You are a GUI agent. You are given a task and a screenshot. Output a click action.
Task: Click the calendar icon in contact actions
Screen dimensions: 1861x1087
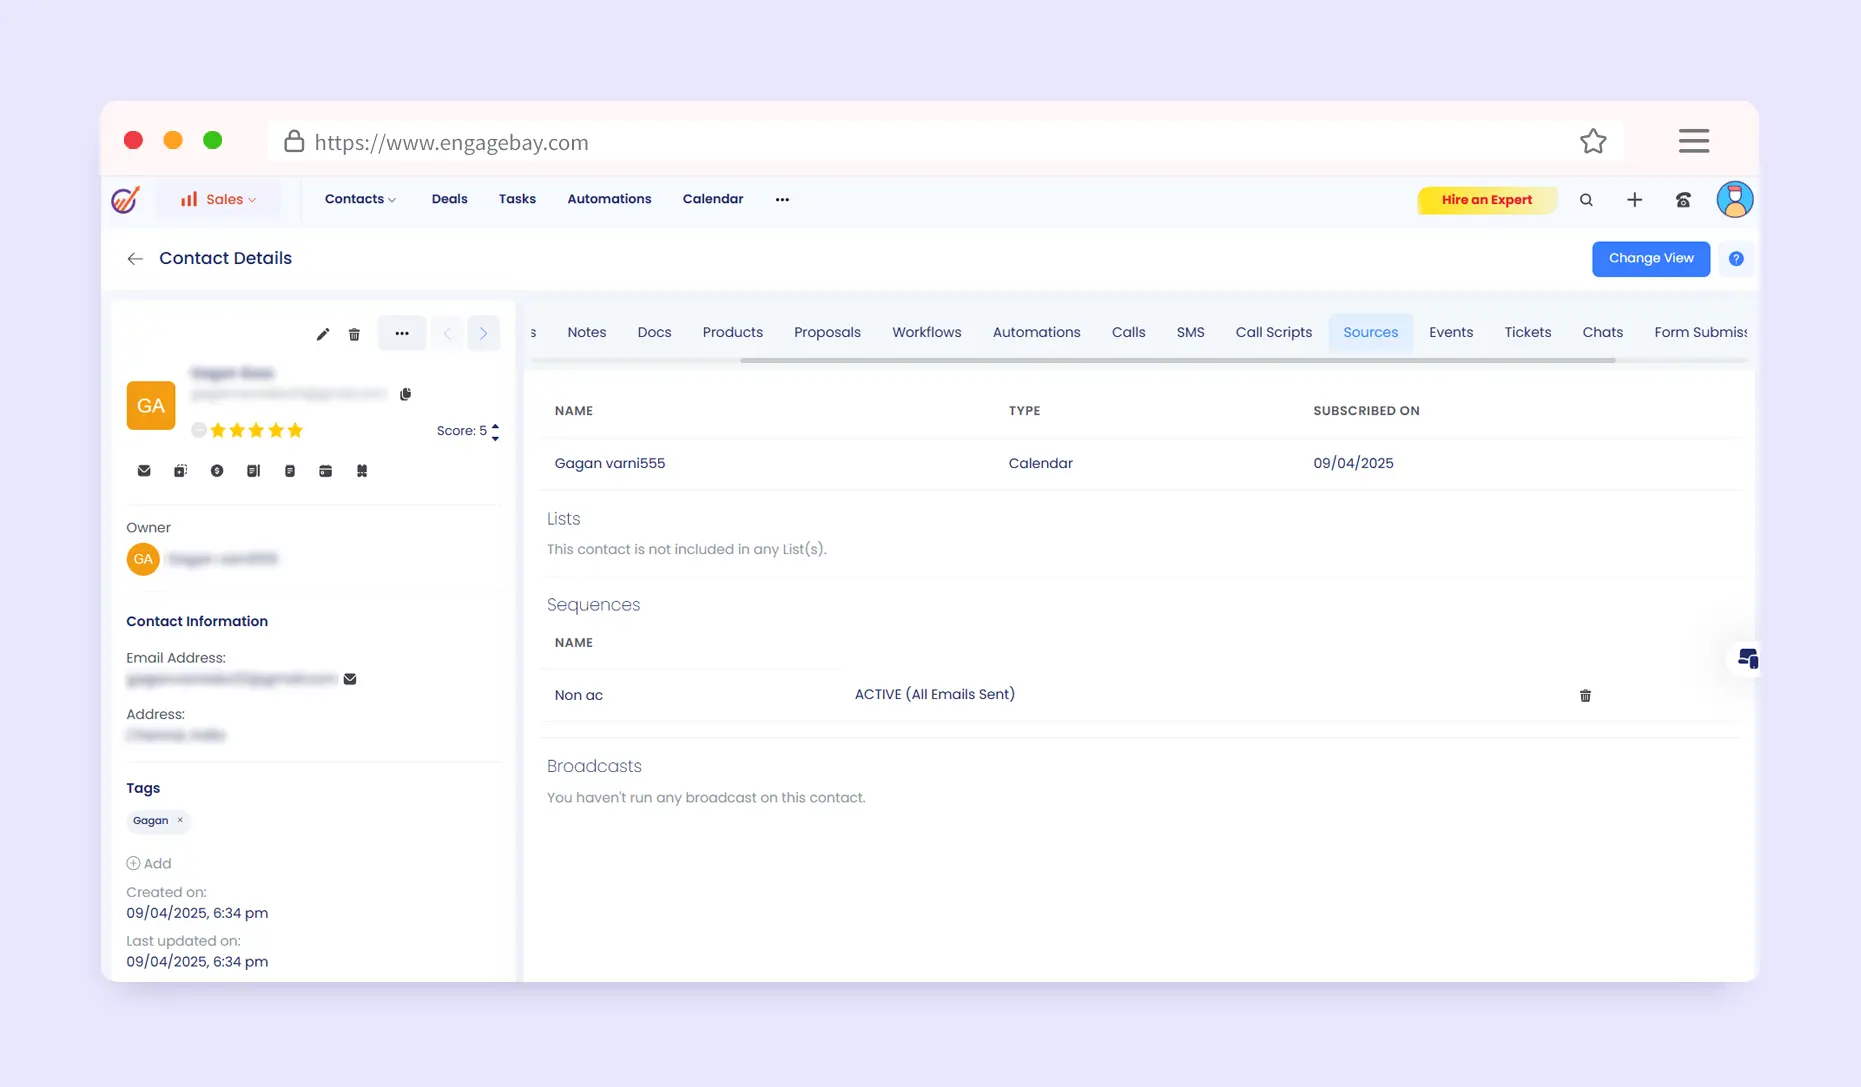coord(325,471)
